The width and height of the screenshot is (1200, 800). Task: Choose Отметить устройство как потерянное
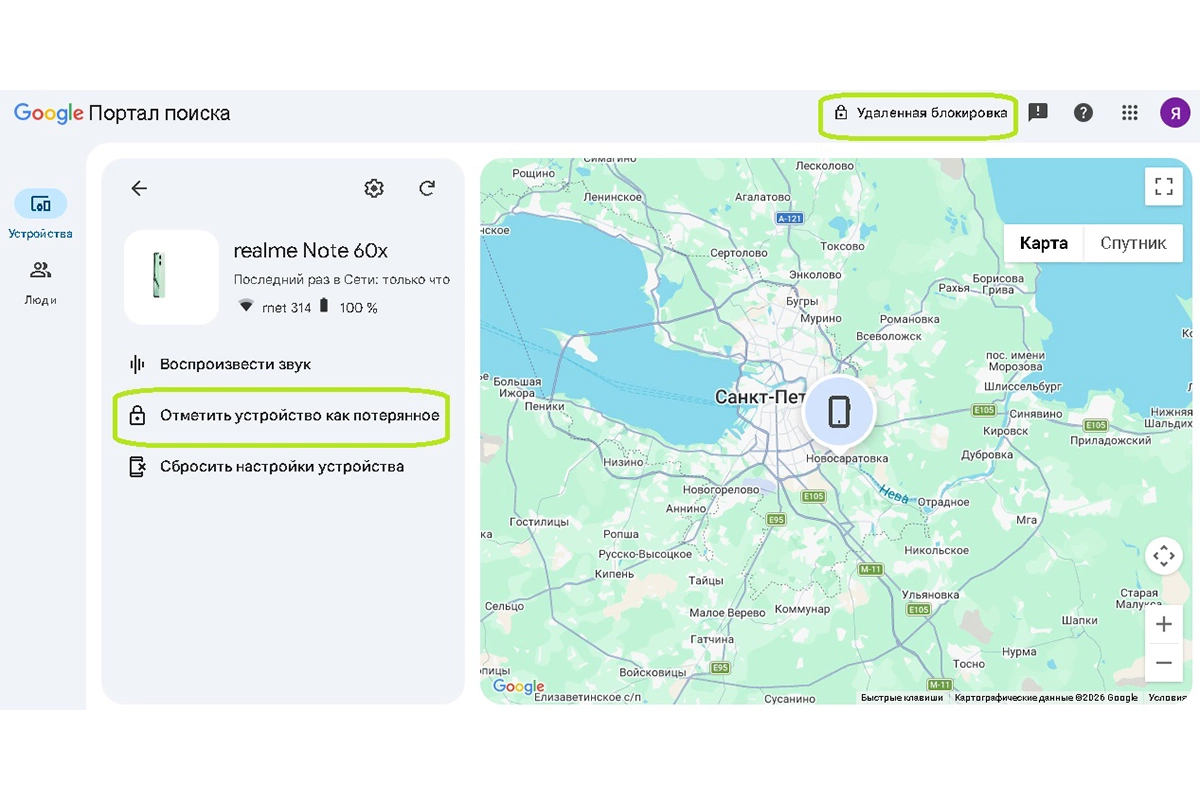coord(284,415)
